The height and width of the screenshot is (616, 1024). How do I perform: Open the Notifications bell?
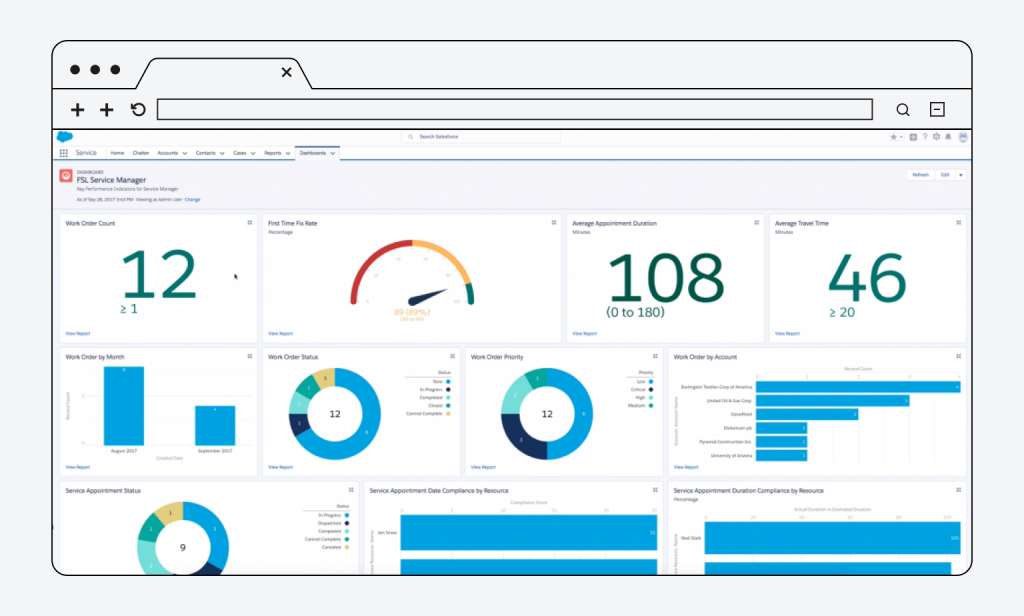point(948,137)
